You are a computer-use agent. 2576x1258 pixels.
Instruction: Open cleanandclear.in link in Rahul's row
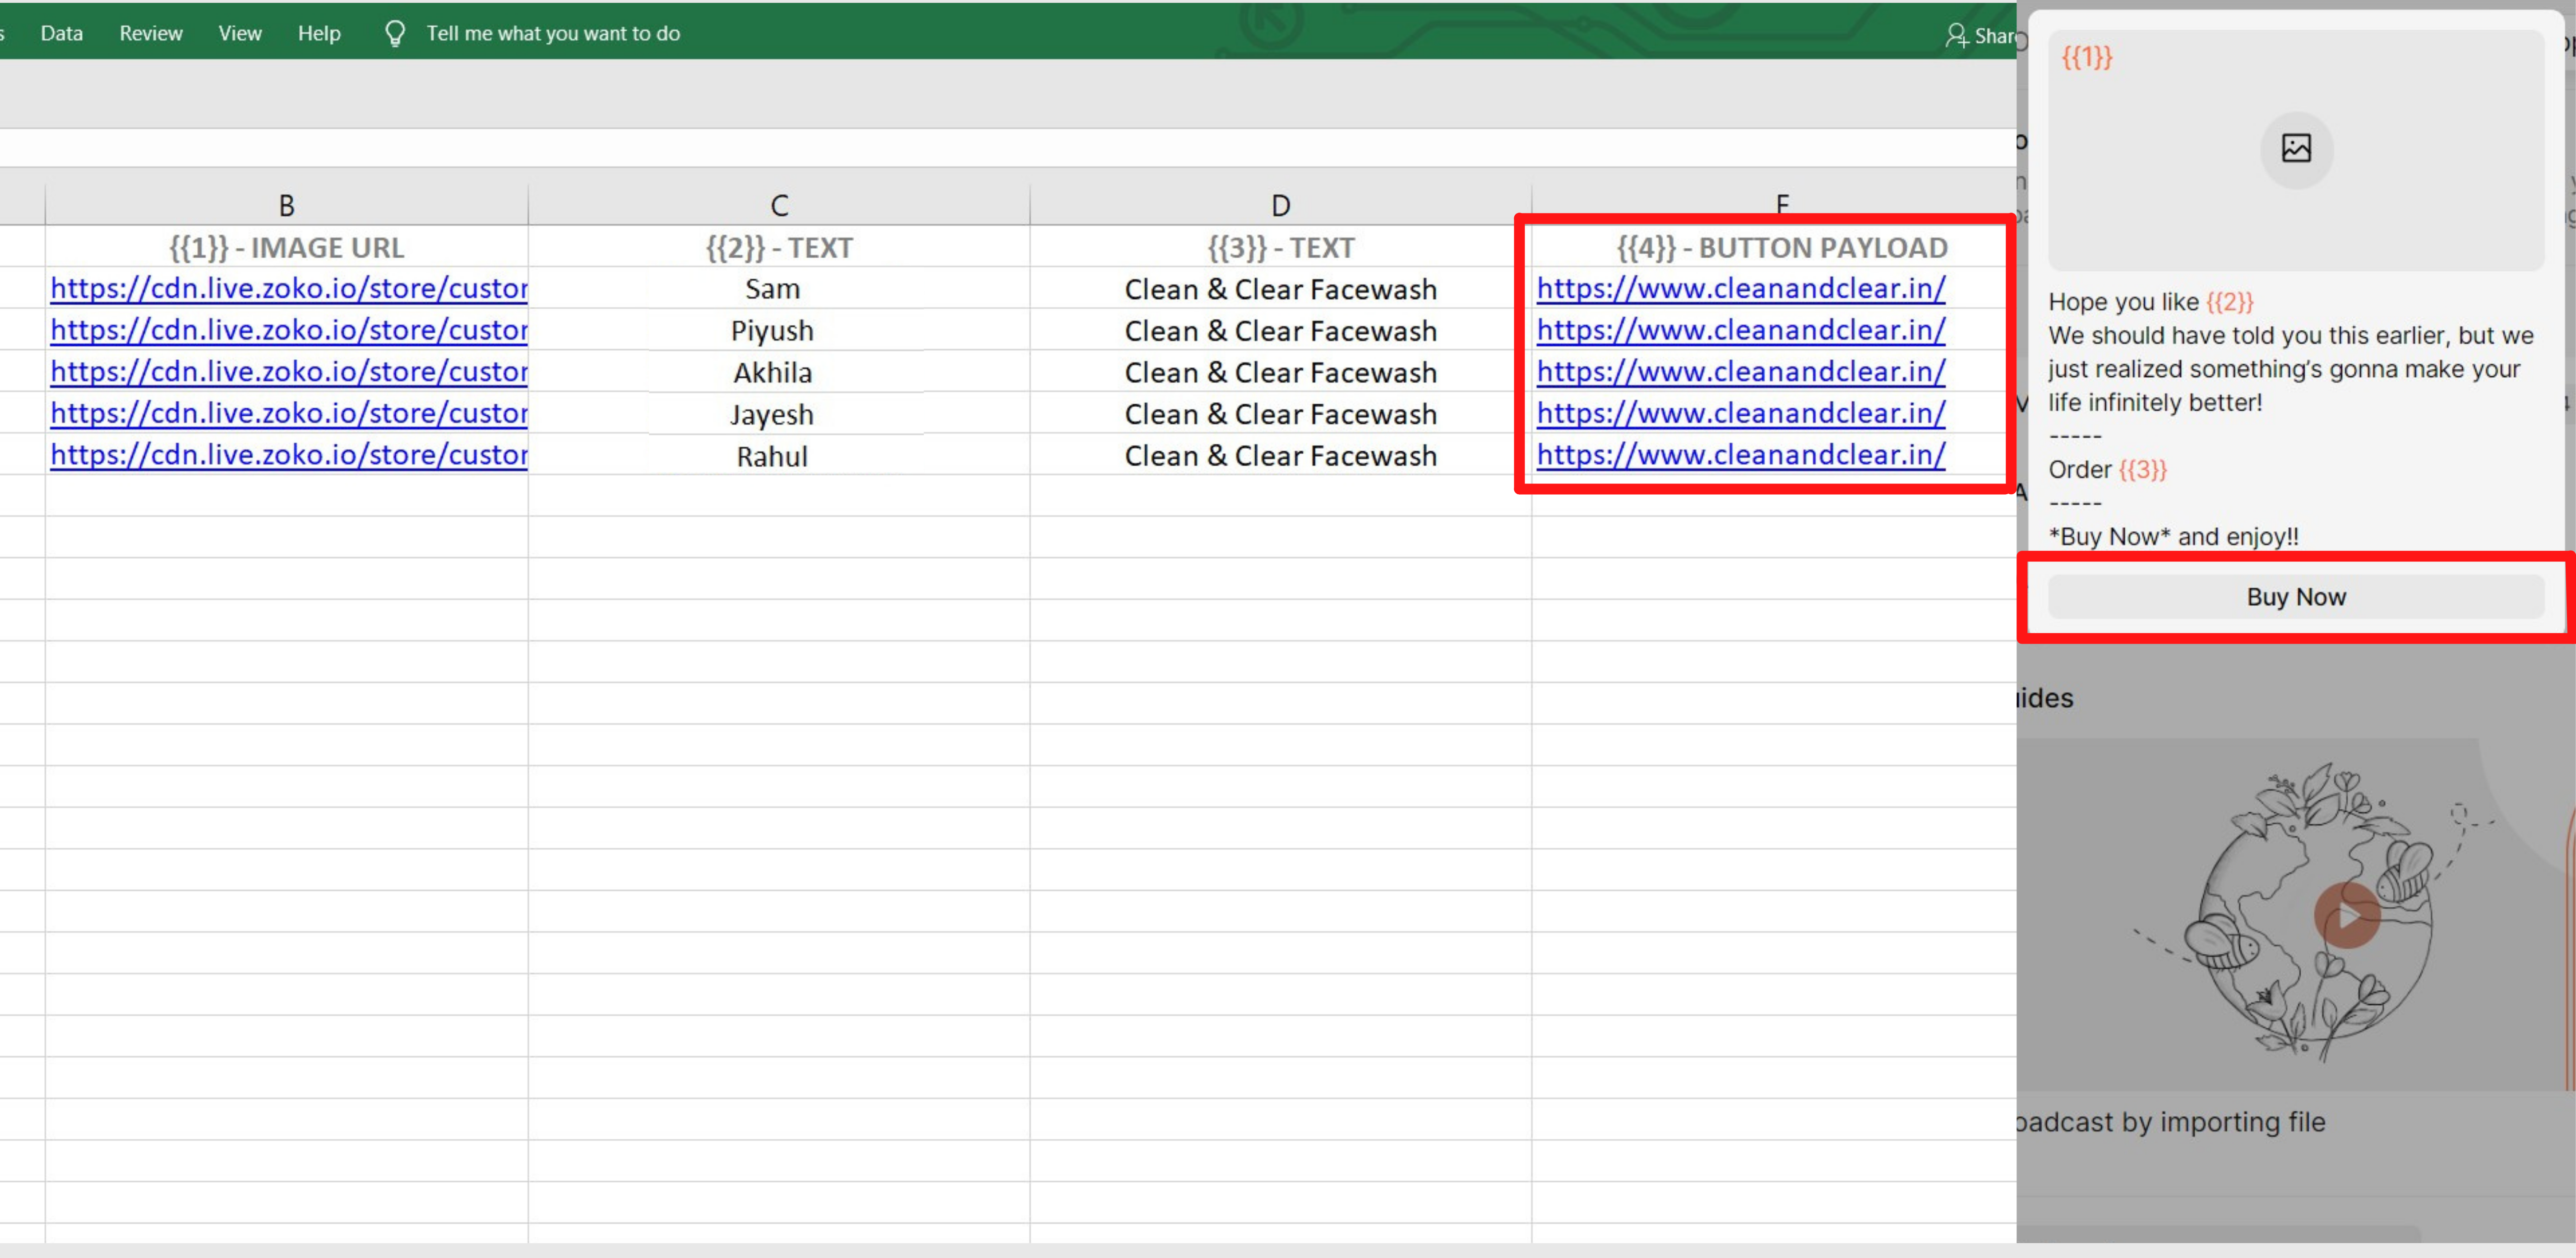point(1741,455)
